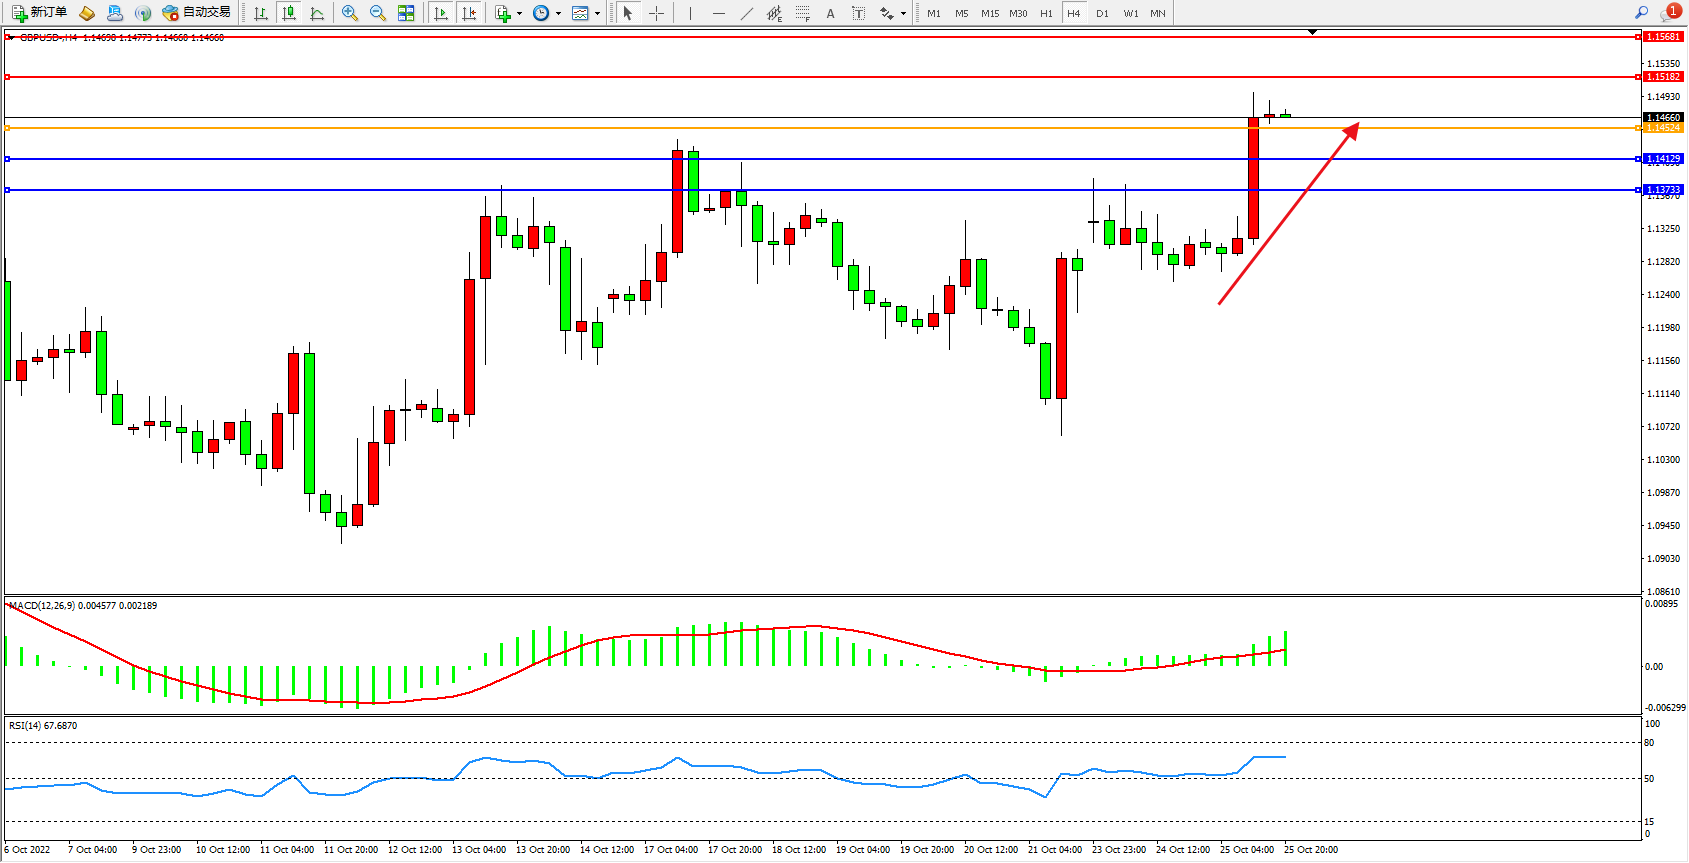Click the tile windows icon
This screenshot has width=1689, height=863.
click(x=406, y=13)
